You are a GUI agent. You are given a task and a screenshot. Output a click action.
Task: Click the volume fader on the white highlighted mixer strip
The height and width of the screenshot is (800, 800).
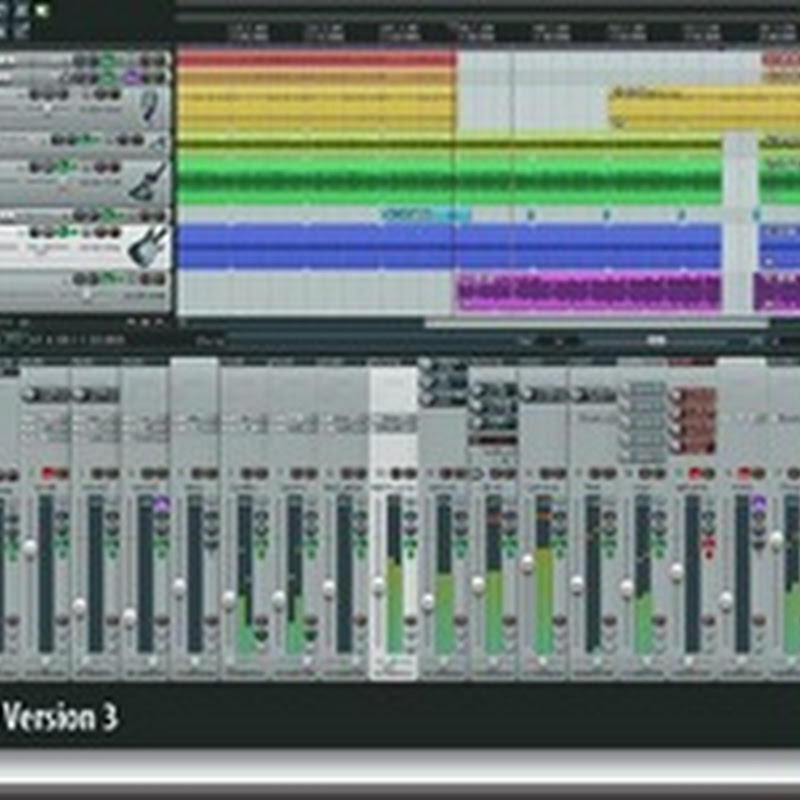378,585
